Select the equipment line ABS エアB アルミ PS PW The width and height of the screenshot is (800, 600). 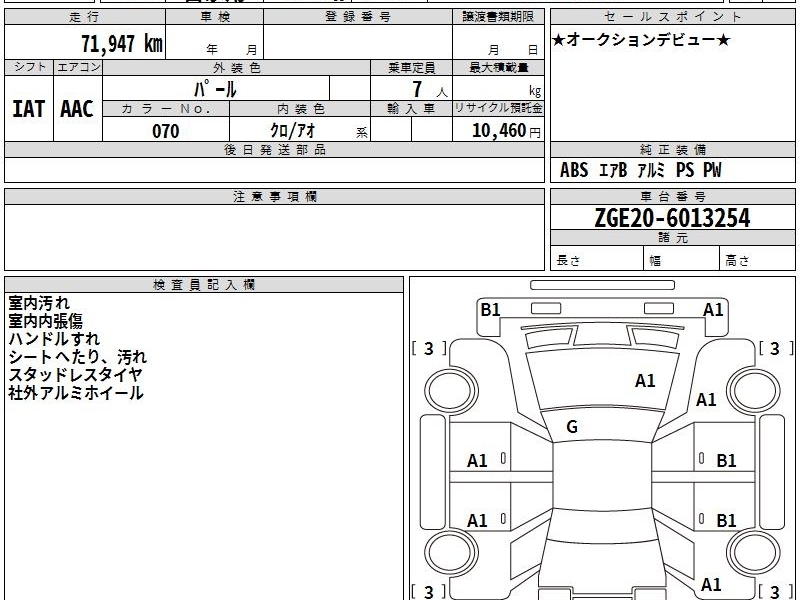(x=641, y=170)
